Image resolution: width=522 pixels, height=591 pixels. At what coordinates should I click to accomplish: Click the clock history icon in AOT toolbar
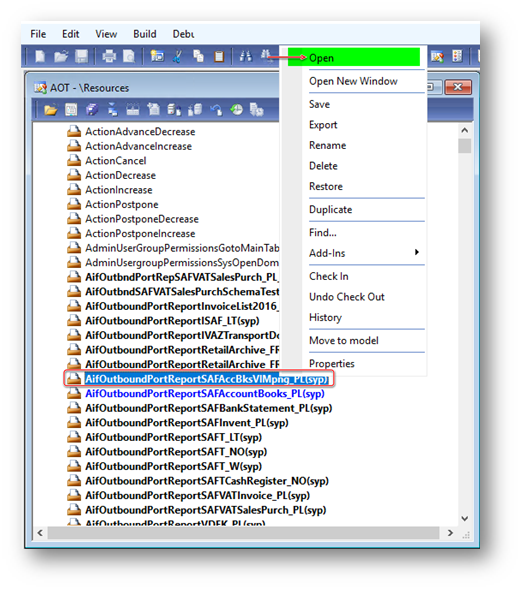(x=237, y=110)
